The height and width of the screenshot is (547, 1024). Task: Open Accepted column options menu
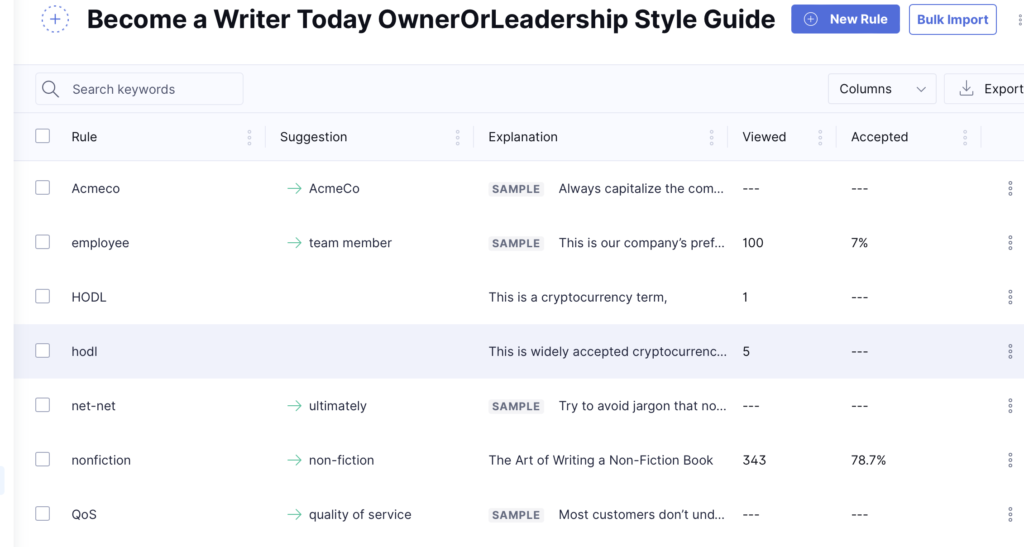[965, 137]
